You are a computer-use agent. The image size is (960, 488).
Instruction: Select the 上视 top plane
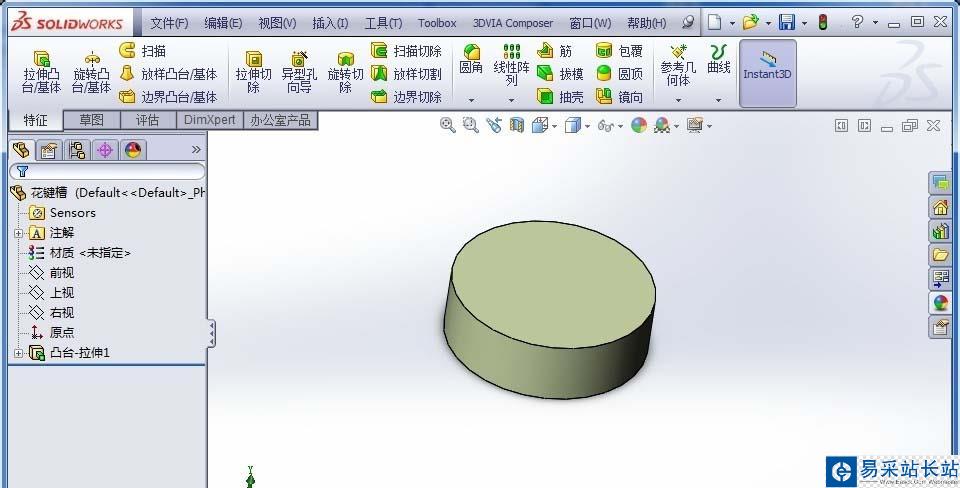click(x=52, y=293)
